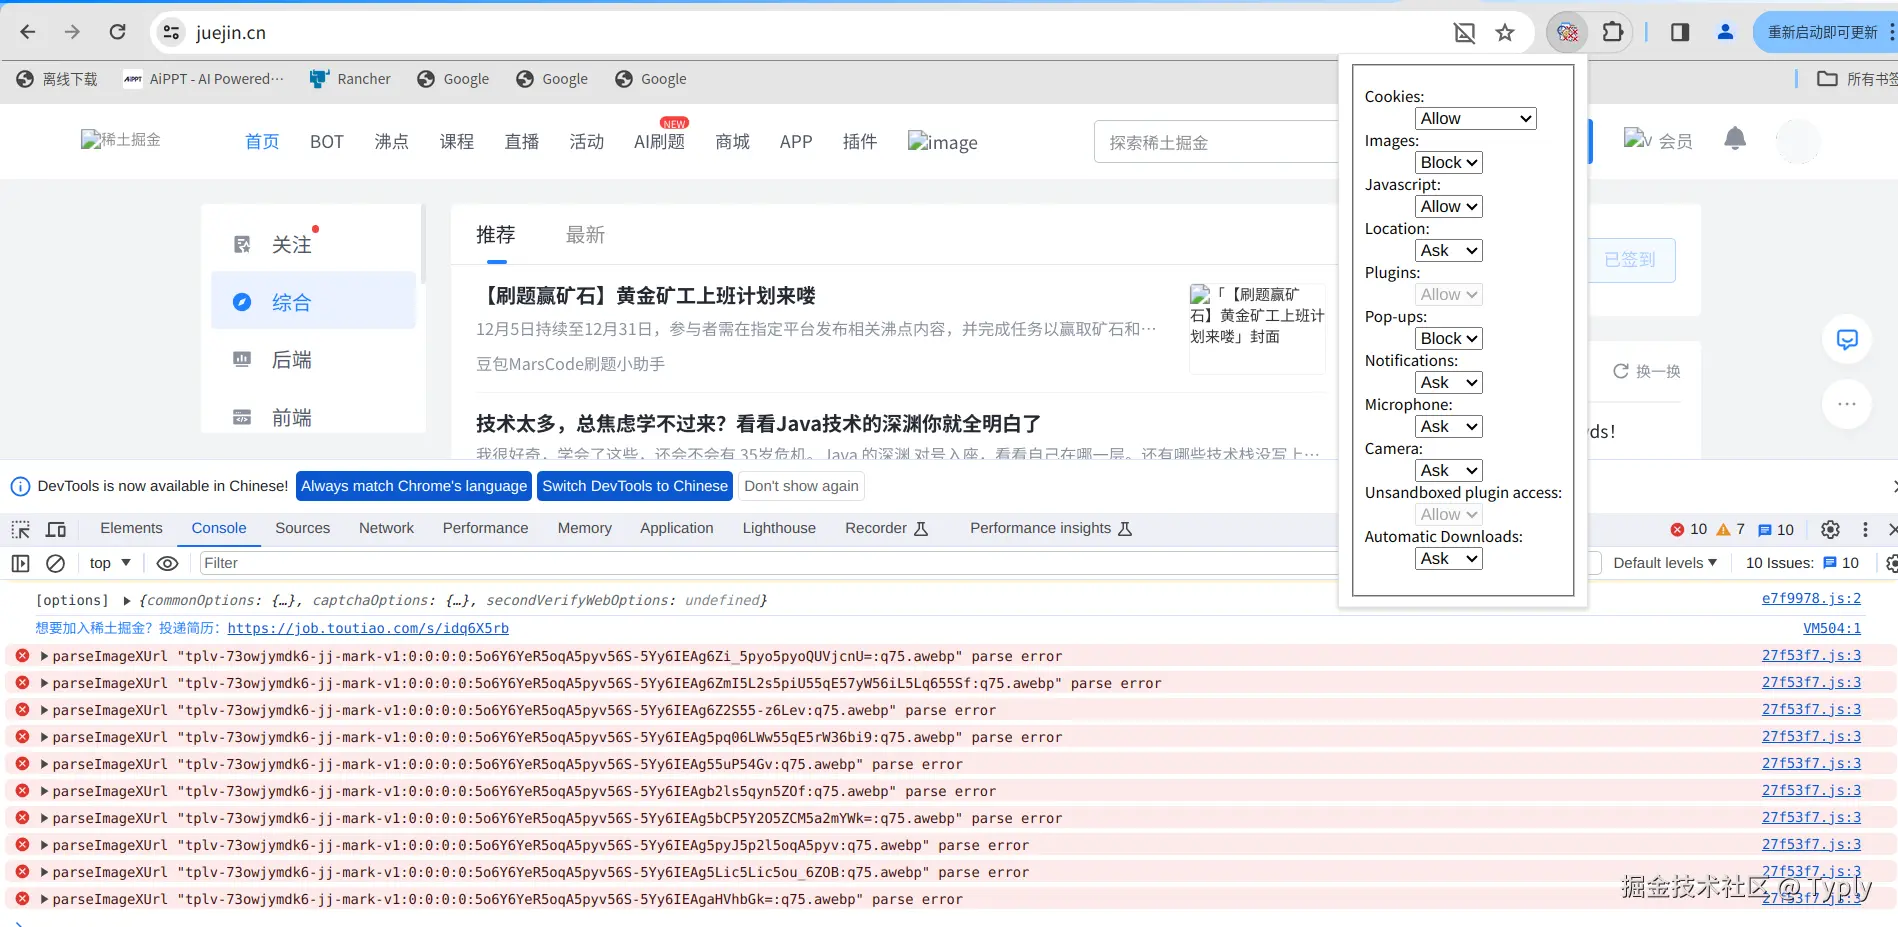
Task: Activate the inspect element picker
Action: 19,528
